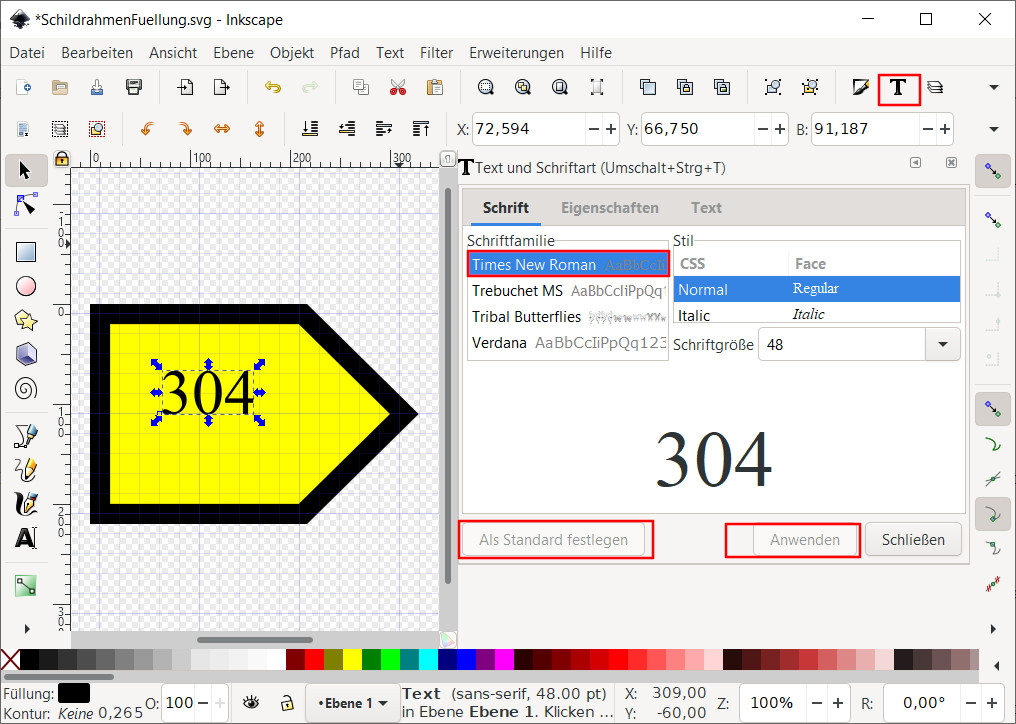Open the Schriftgröße dropdown
This screenshot has width=1016, height=724.
tap(942, 345)
